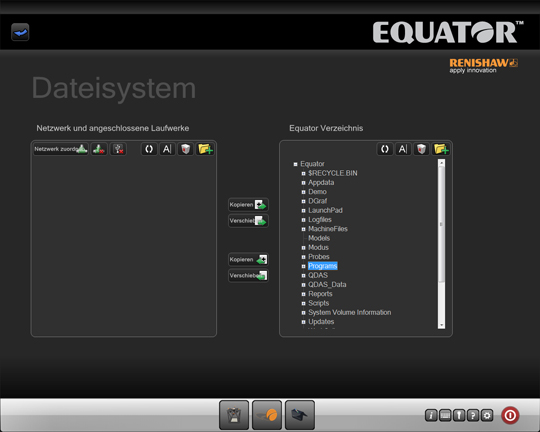
Task: Create new folder in Equator Verzeichnis
Action: [441, 149]
